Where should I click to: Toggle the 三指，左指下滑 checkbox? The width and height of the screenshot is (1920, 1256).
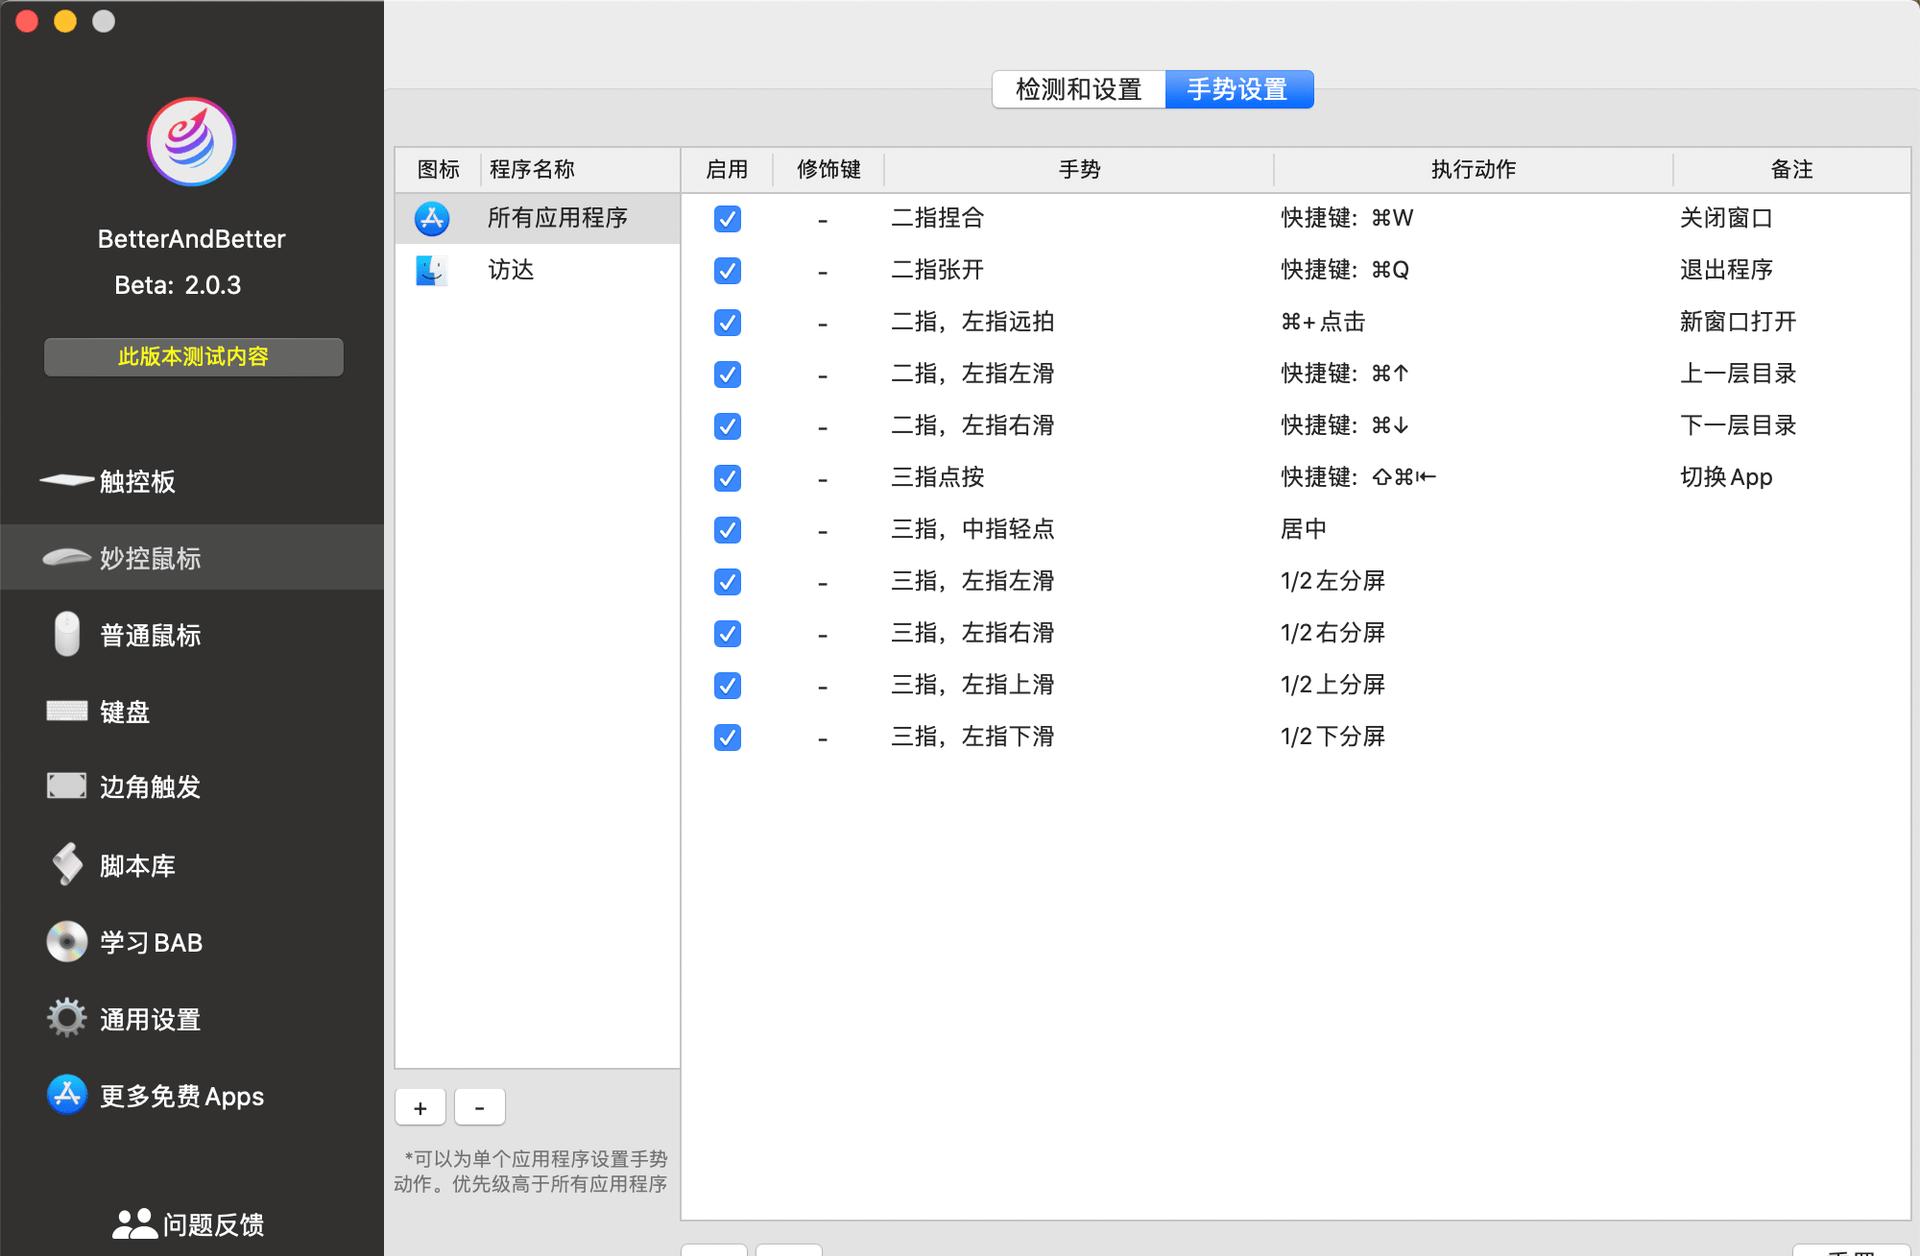tap(728, 738)
